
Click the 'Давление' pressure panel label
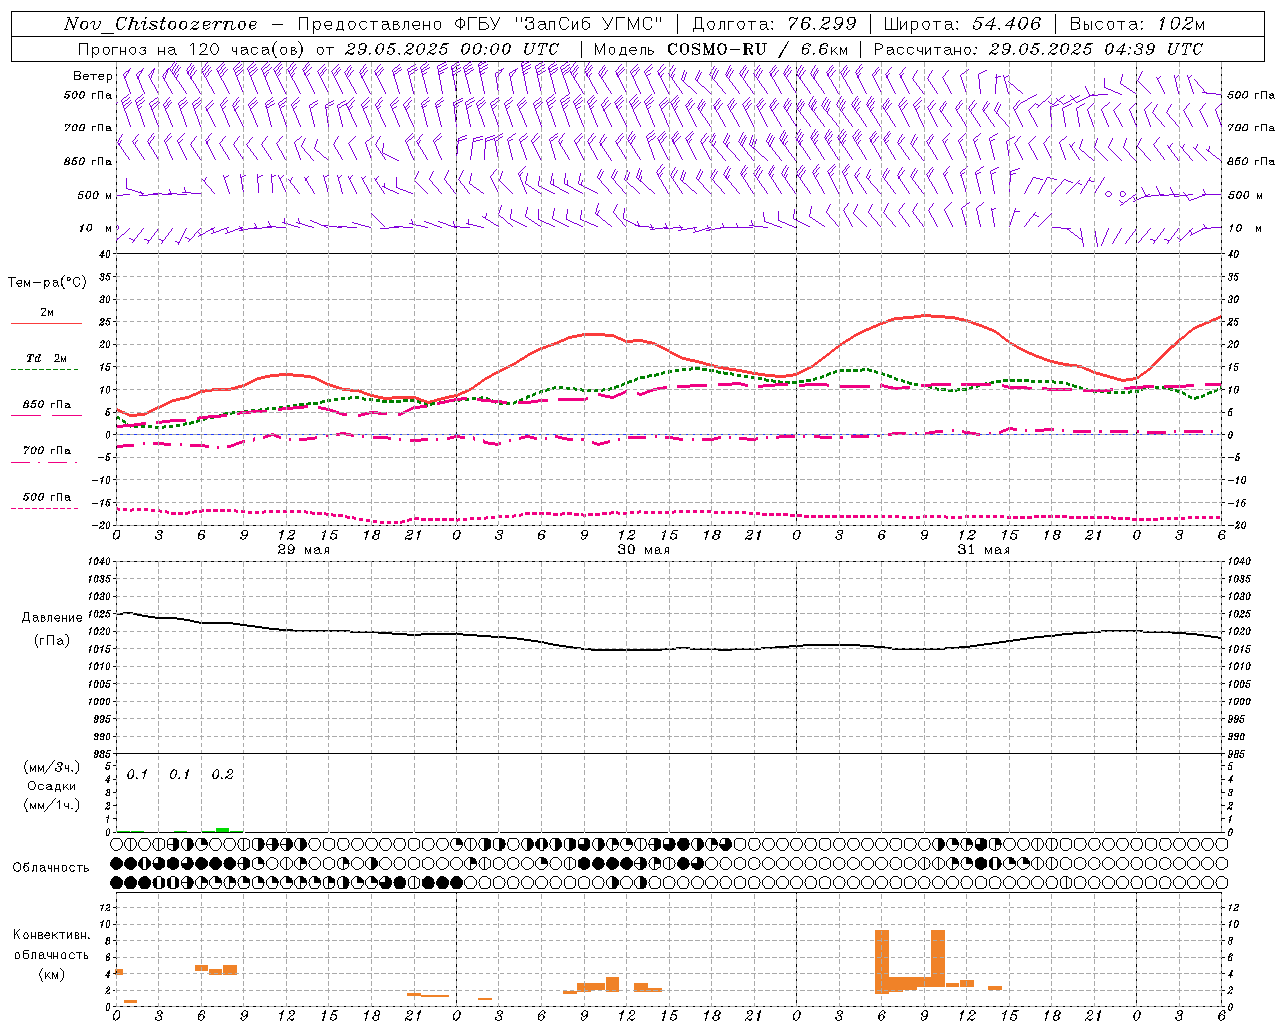[52, 618]
